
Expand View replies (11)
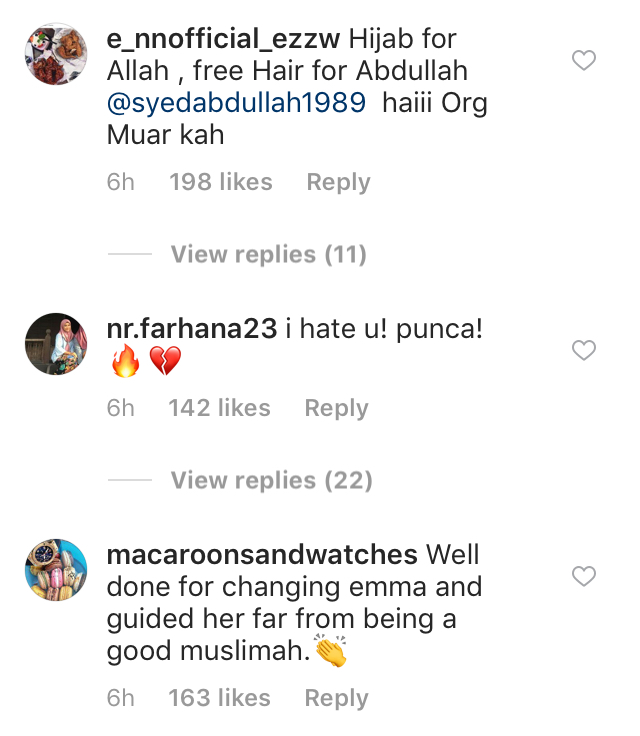(x=269, y=254)
